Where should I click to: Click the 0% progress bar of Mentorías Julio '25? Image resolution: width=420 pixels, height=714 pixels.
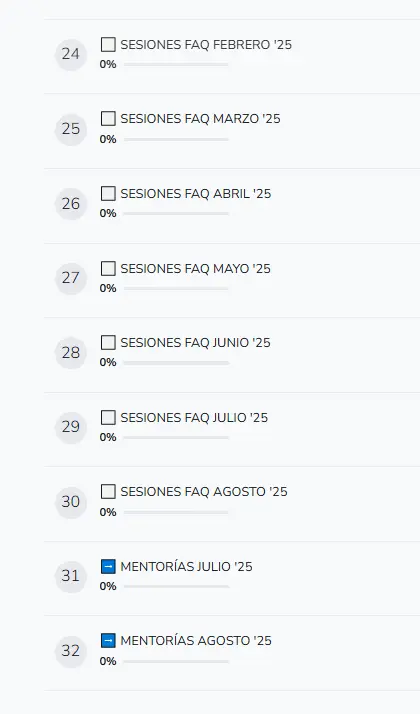click(176, 586)
